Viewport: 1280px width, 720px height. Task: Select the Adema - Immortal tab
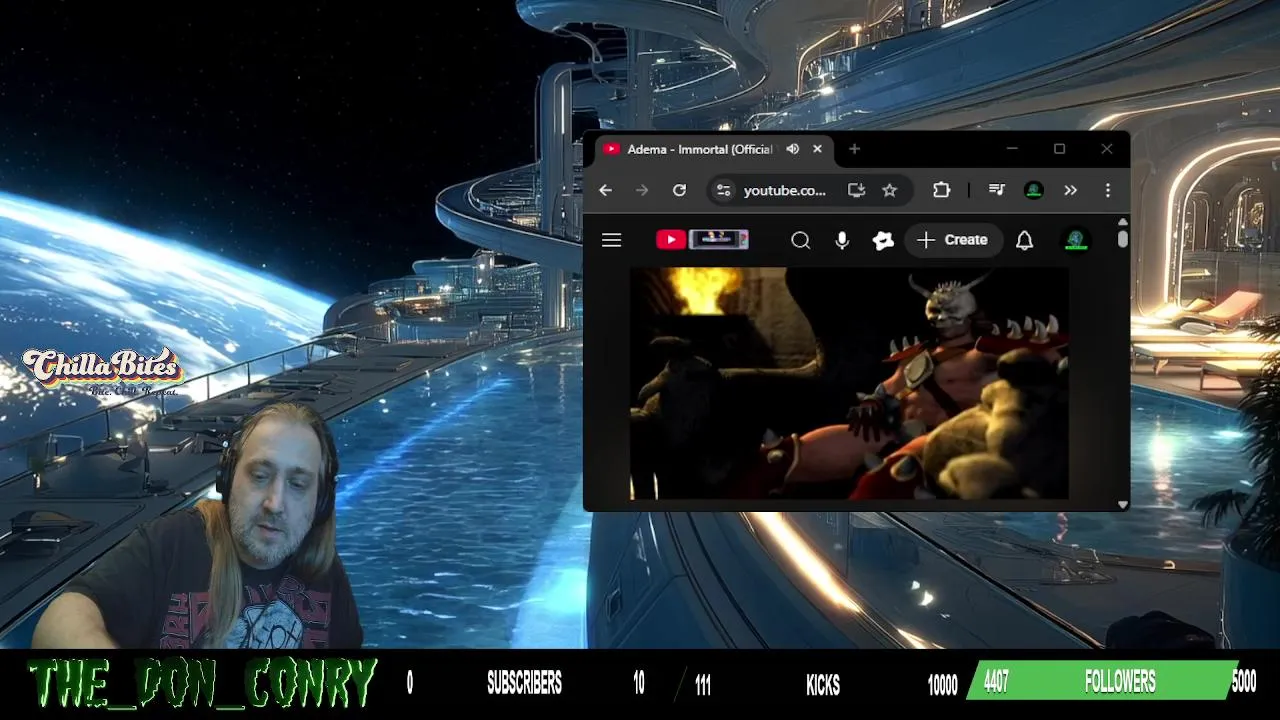[700, 149]
